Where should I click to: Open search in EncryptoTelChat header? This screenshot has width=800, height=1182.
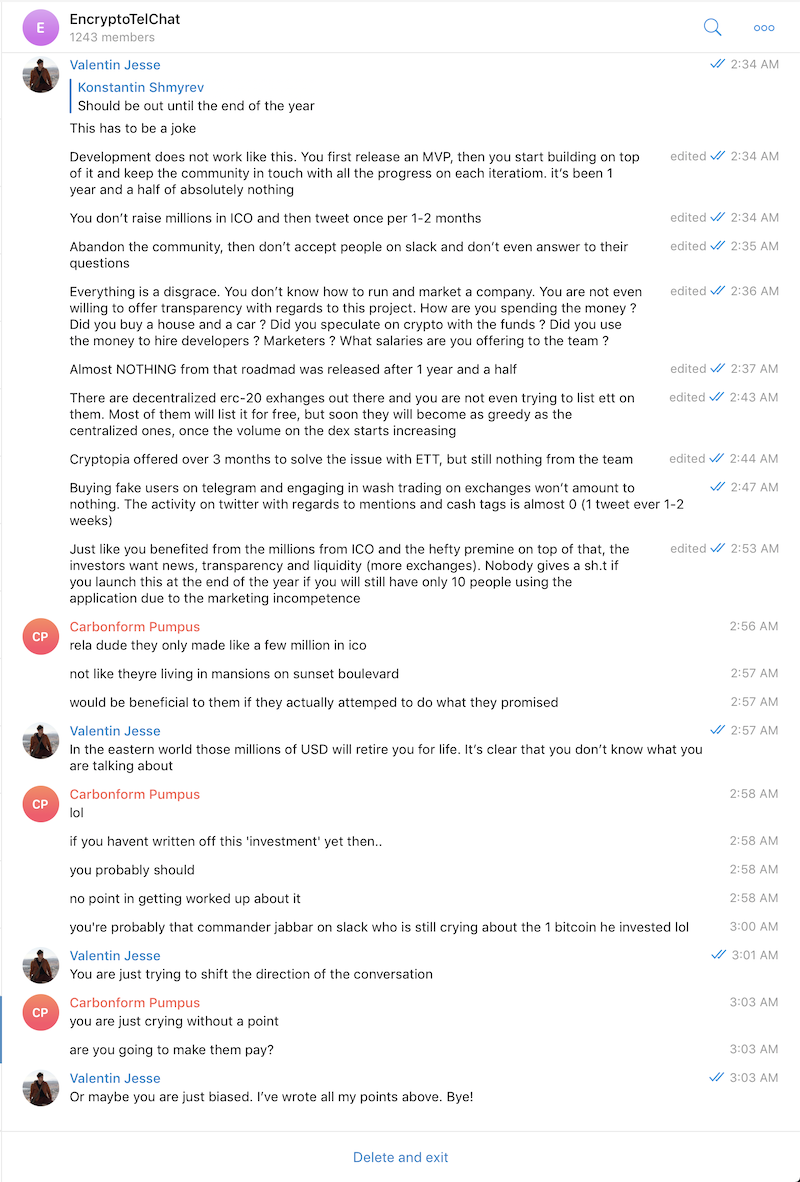[x=712, y=28]
